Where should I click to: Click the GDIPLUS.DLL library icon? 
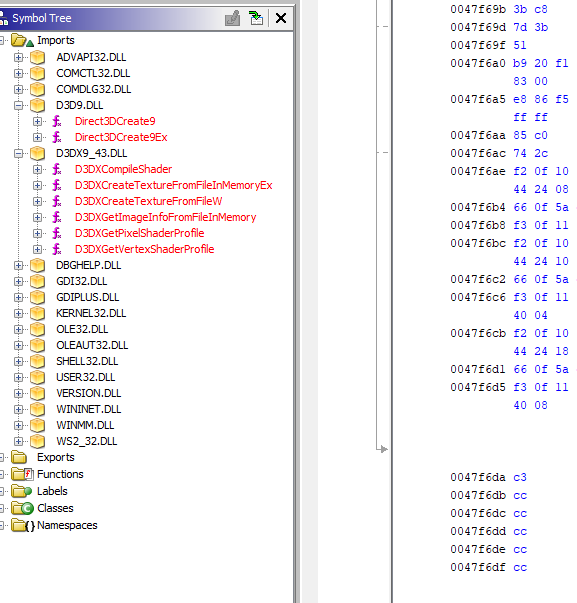[37, 297]
